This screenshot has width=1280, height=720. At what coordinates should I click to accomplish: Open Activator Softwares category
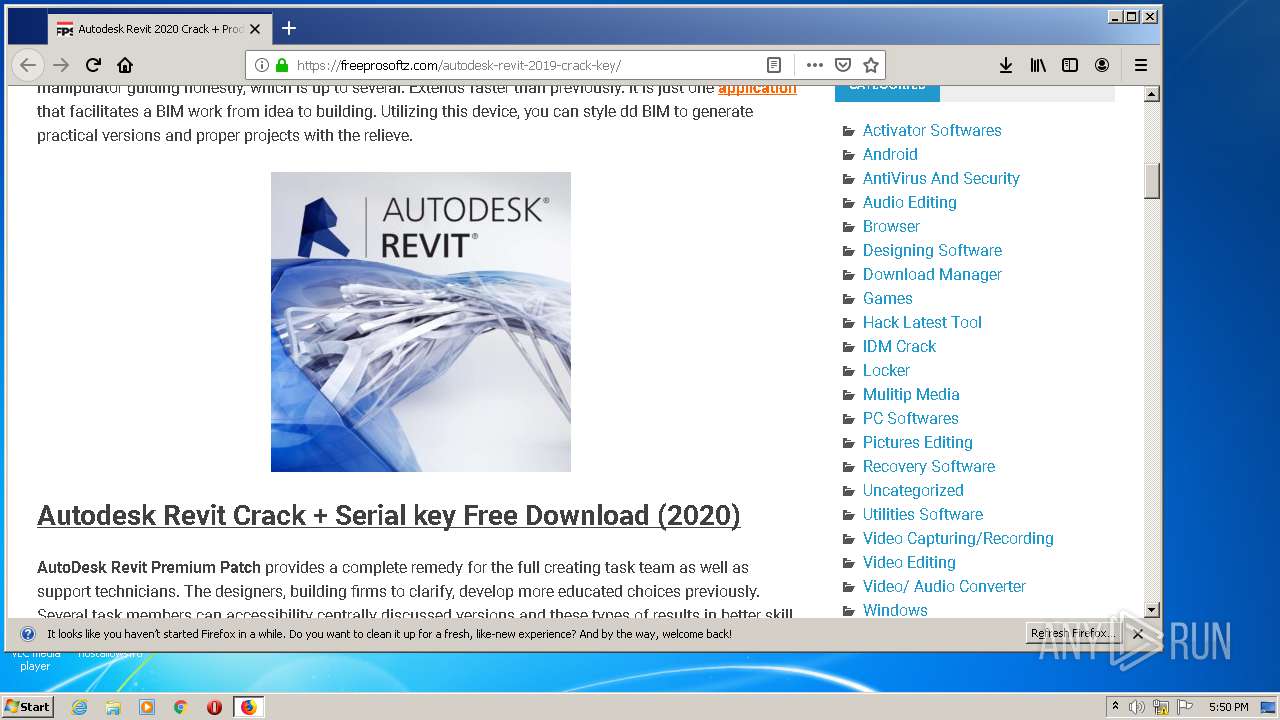pos(932,130)
